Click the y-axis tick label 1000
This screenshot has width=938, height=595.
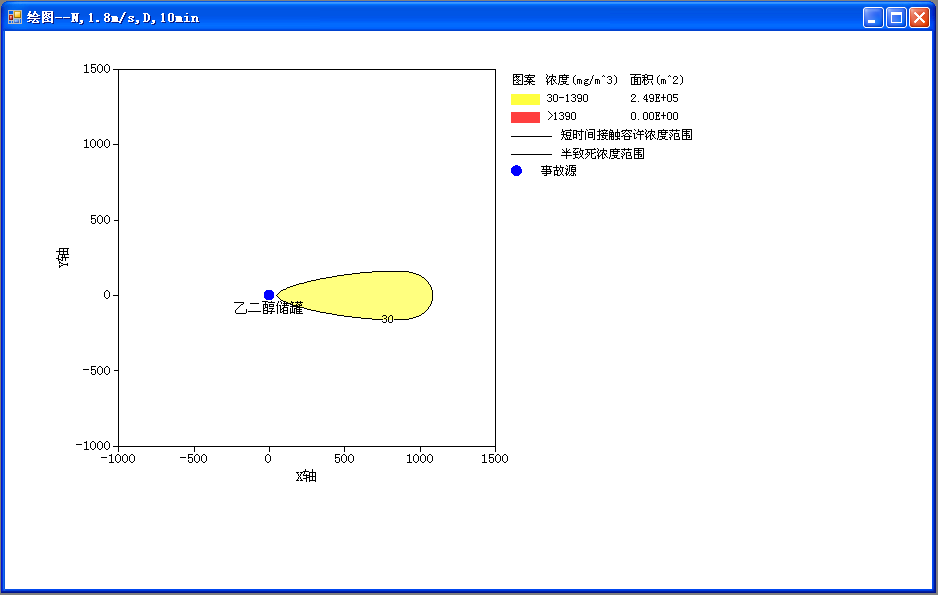(x=97, y=144)
